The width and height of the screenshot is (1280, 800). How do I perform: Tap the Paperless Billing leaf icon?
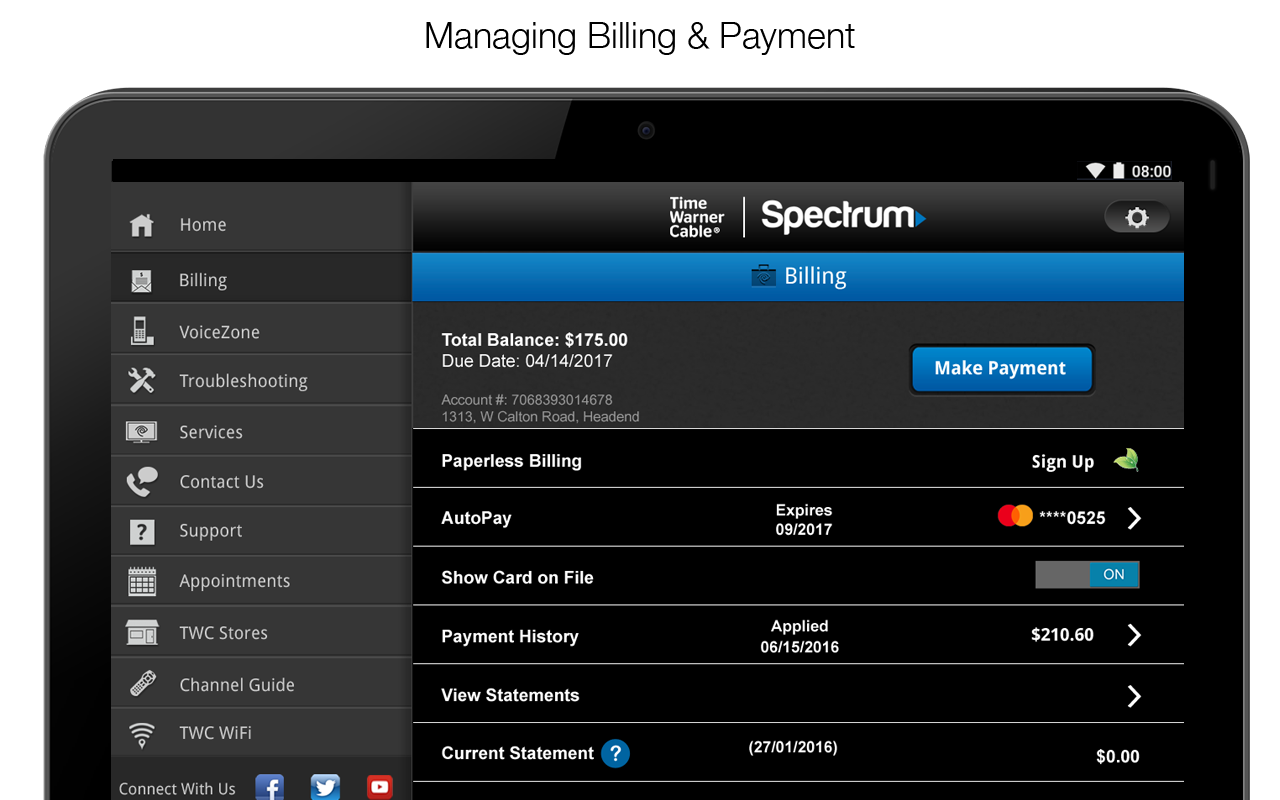1126,460
